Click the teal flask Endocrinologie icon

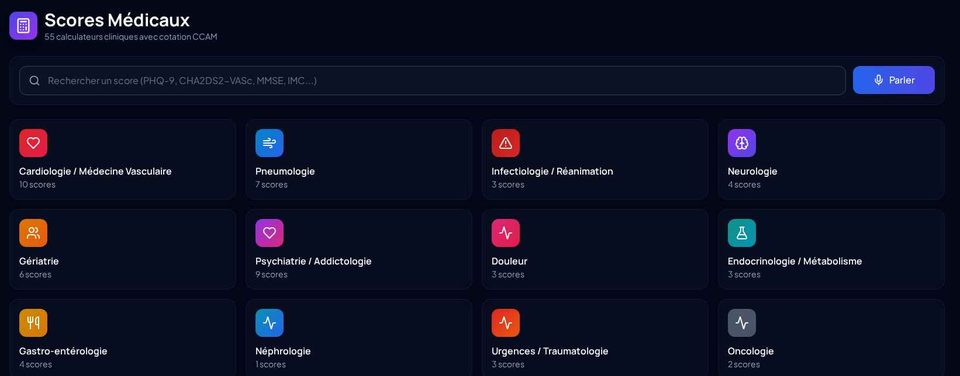(x=742, y=233)
